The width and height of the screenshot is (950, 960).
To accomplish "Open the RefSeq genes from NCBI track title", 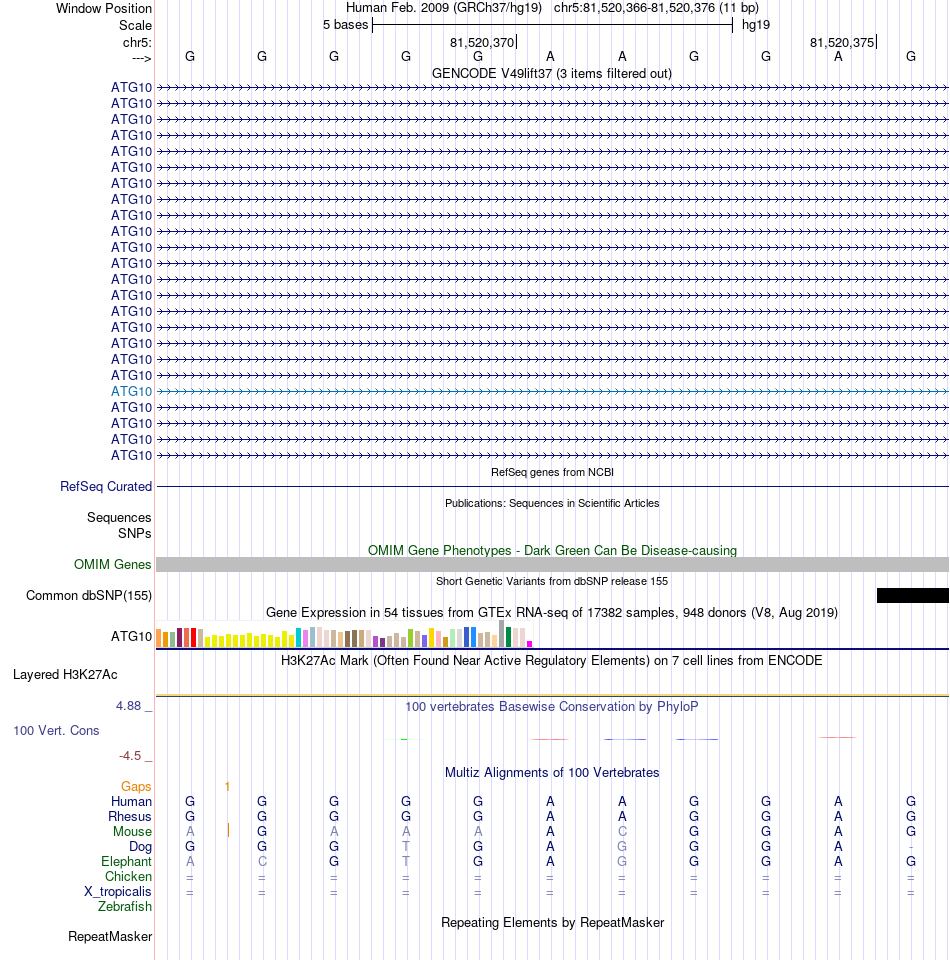I will pos(552,472).
